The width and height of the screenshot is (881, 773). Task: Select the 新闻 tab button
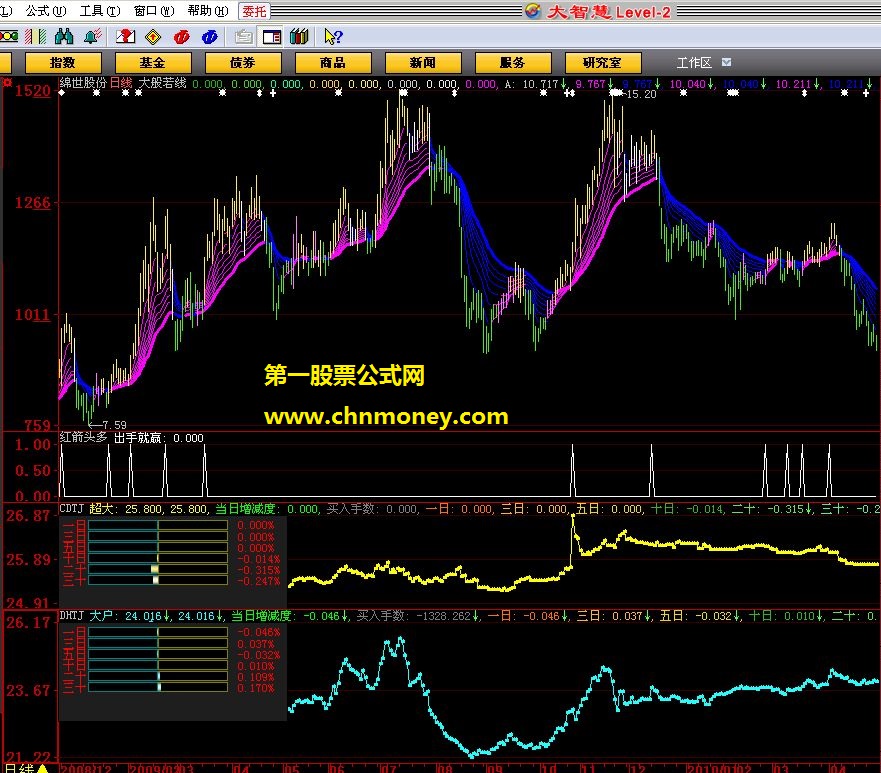coord(423,62)
